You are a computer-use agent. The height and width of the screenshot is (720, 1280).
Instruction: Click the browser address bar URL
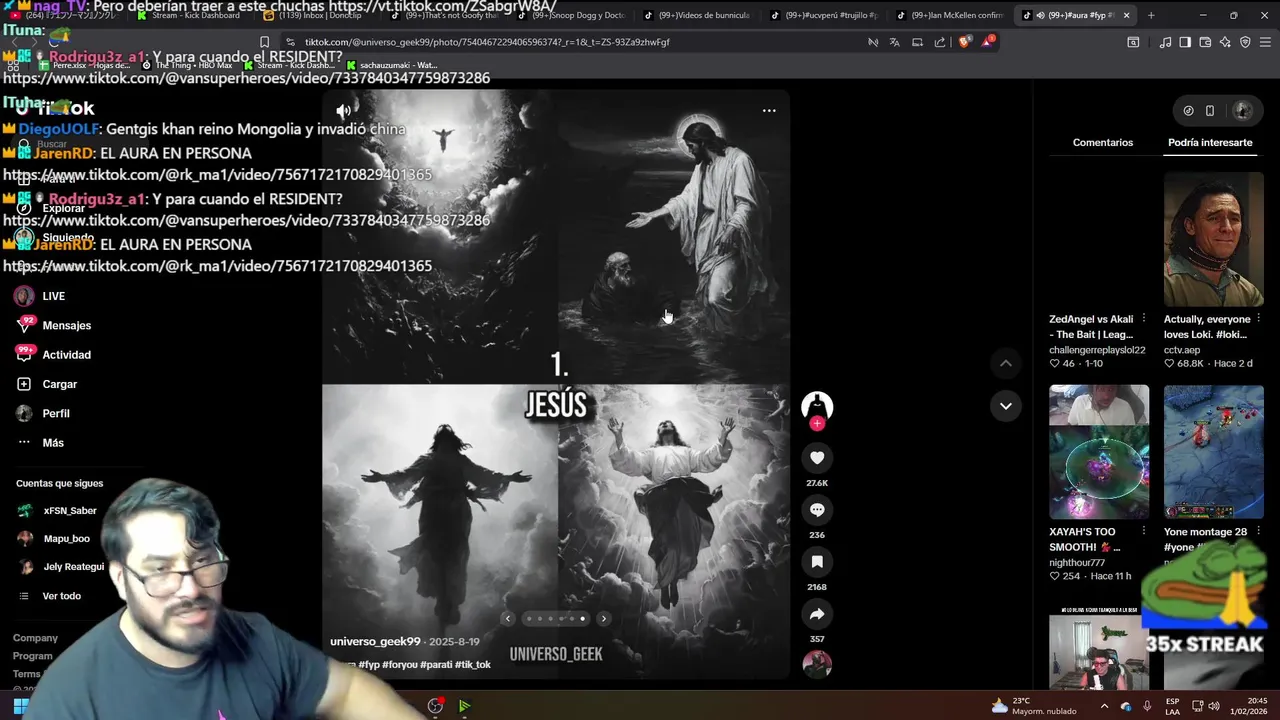click(x=487, y=42)
